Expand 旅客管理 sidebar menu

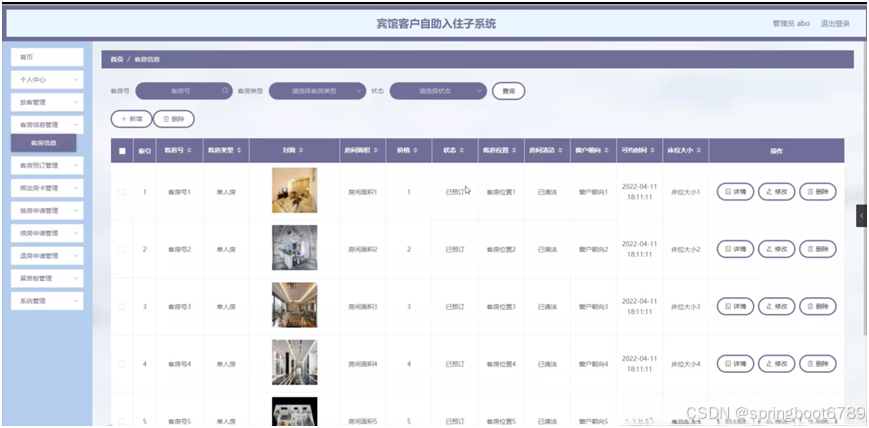click(x=47, y=103)
